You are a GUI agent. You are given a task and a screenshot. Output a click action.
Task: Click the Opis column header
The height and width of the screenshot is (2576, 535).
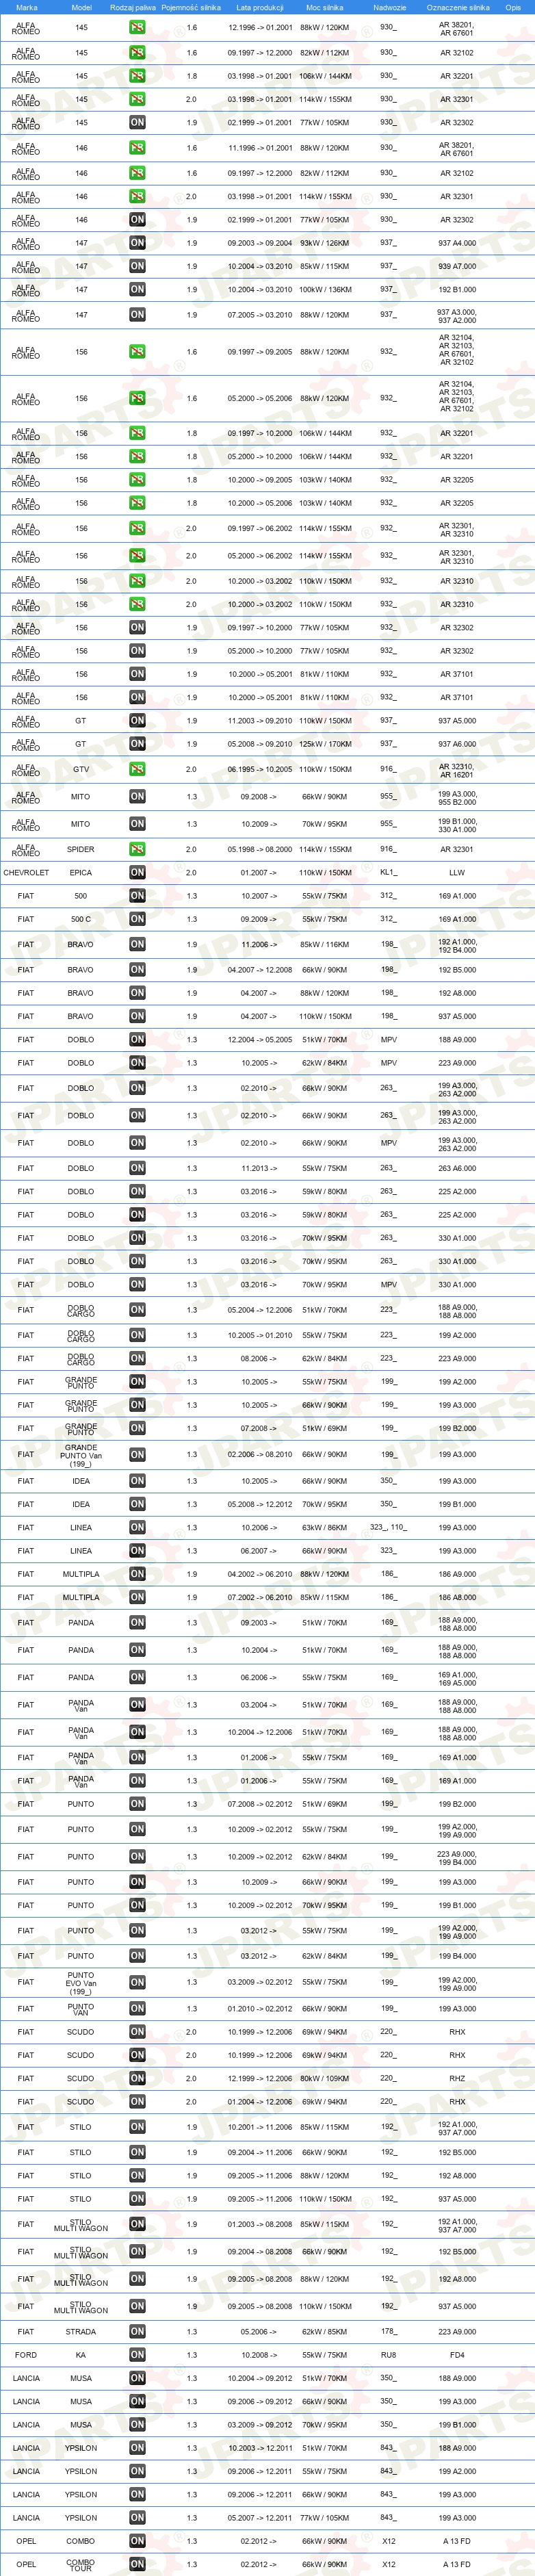pyautogui.click(x=513, y=7)
